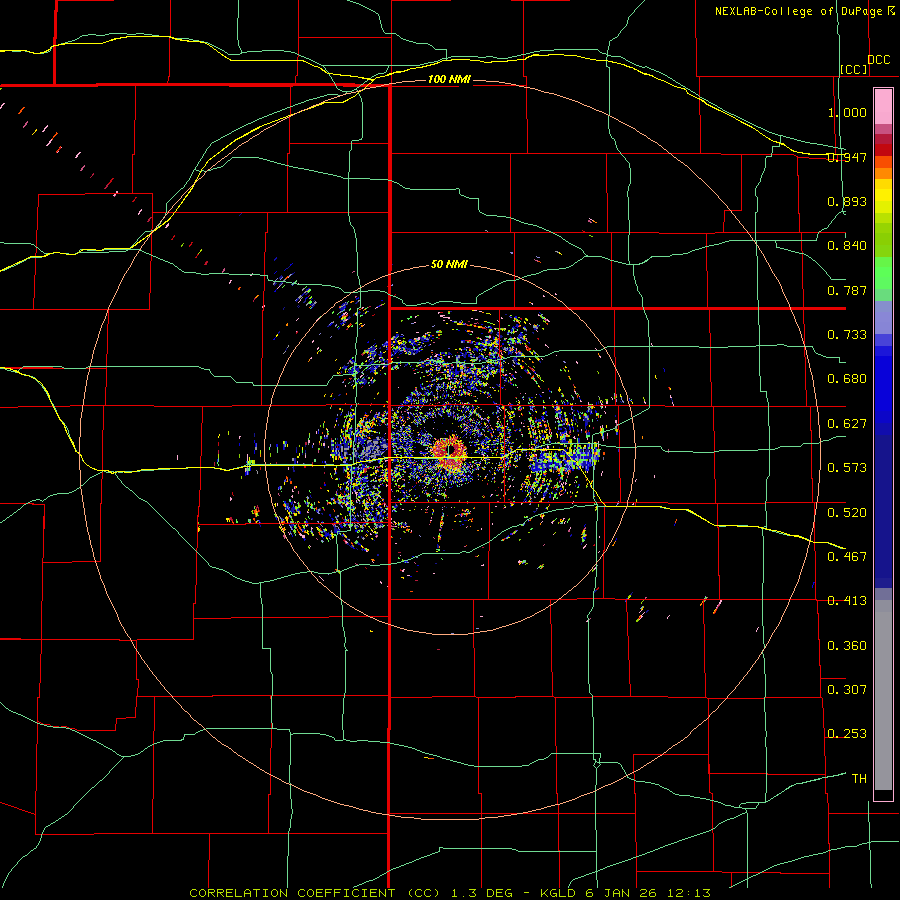
Task: Click the 0.787 legend value
Action: tap(847, 290)
